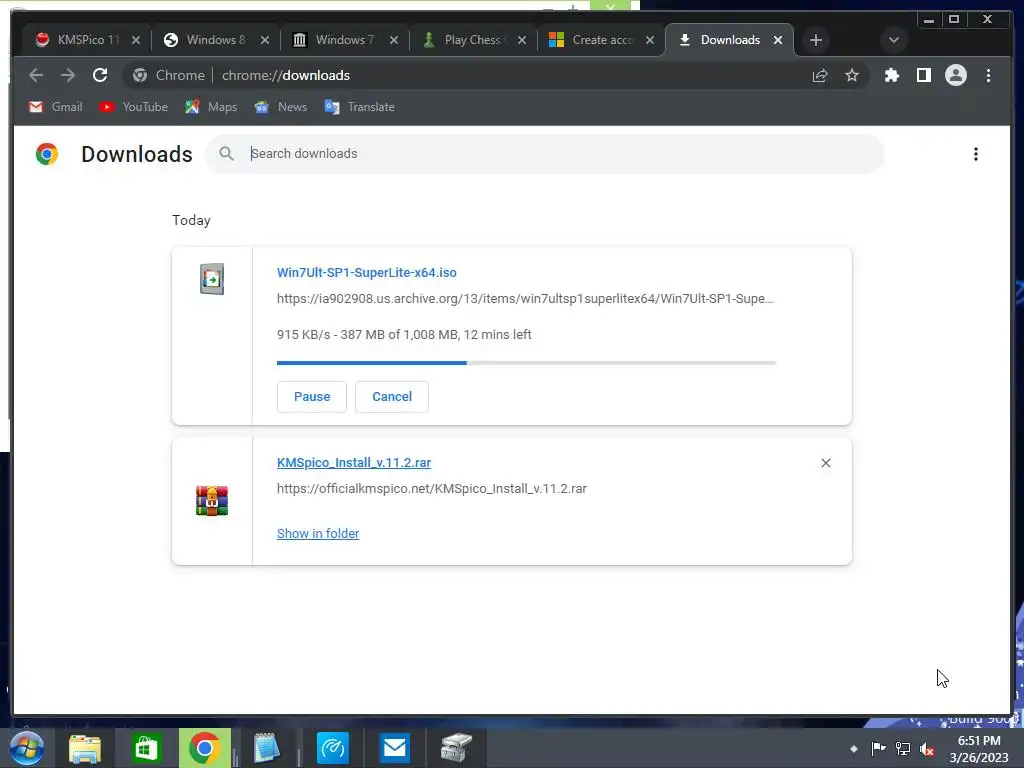Click the ISO download progress bar
1024x768 pixels.
(x=526, y=362)
